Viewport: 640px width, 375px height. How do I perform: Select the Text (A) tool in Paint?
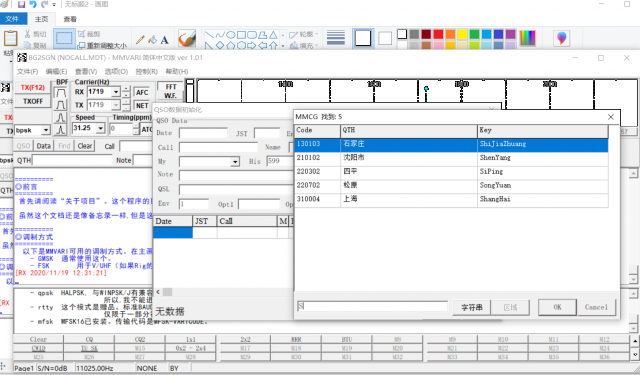click(164, 40)
